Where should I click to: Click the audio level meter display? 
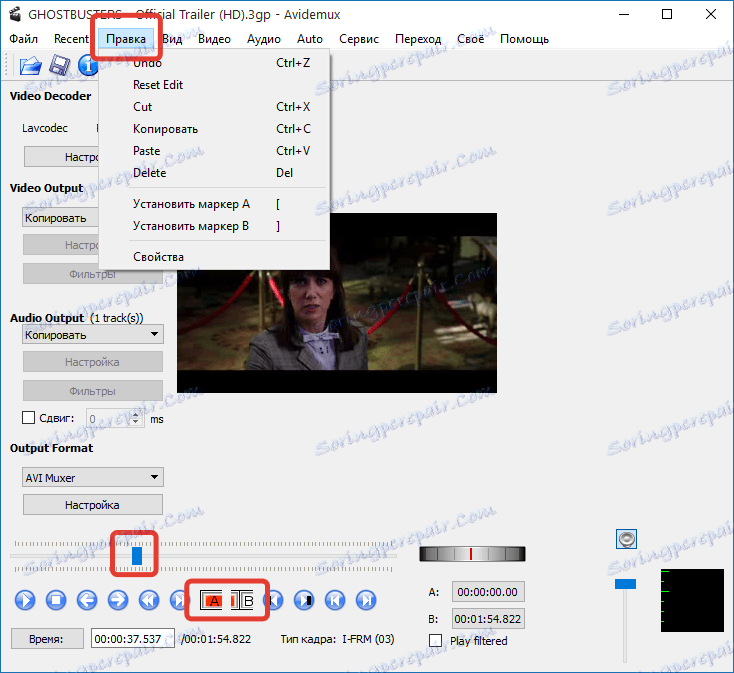tap(692, 600)
